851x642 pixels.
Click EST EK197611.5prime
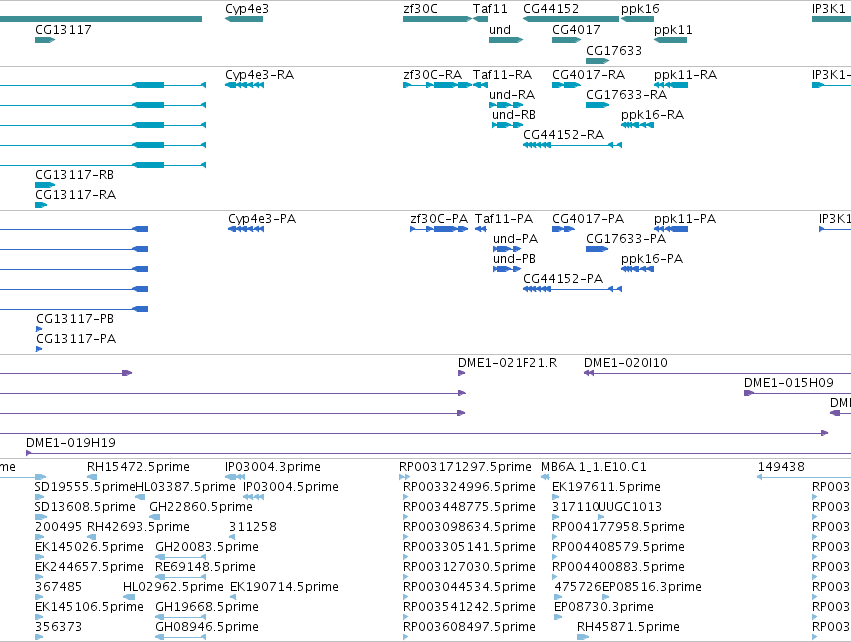coord(555,497)
